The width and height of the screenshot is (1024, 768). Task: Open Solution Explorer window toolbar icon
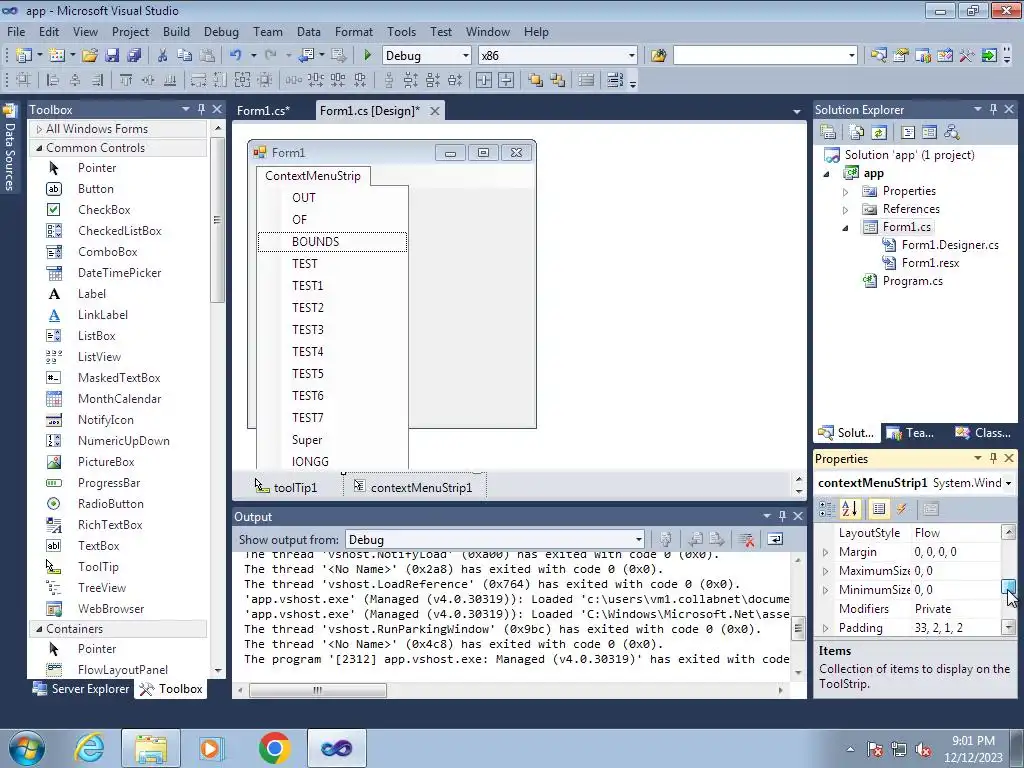pyautogui.click(x=879, y=56)
